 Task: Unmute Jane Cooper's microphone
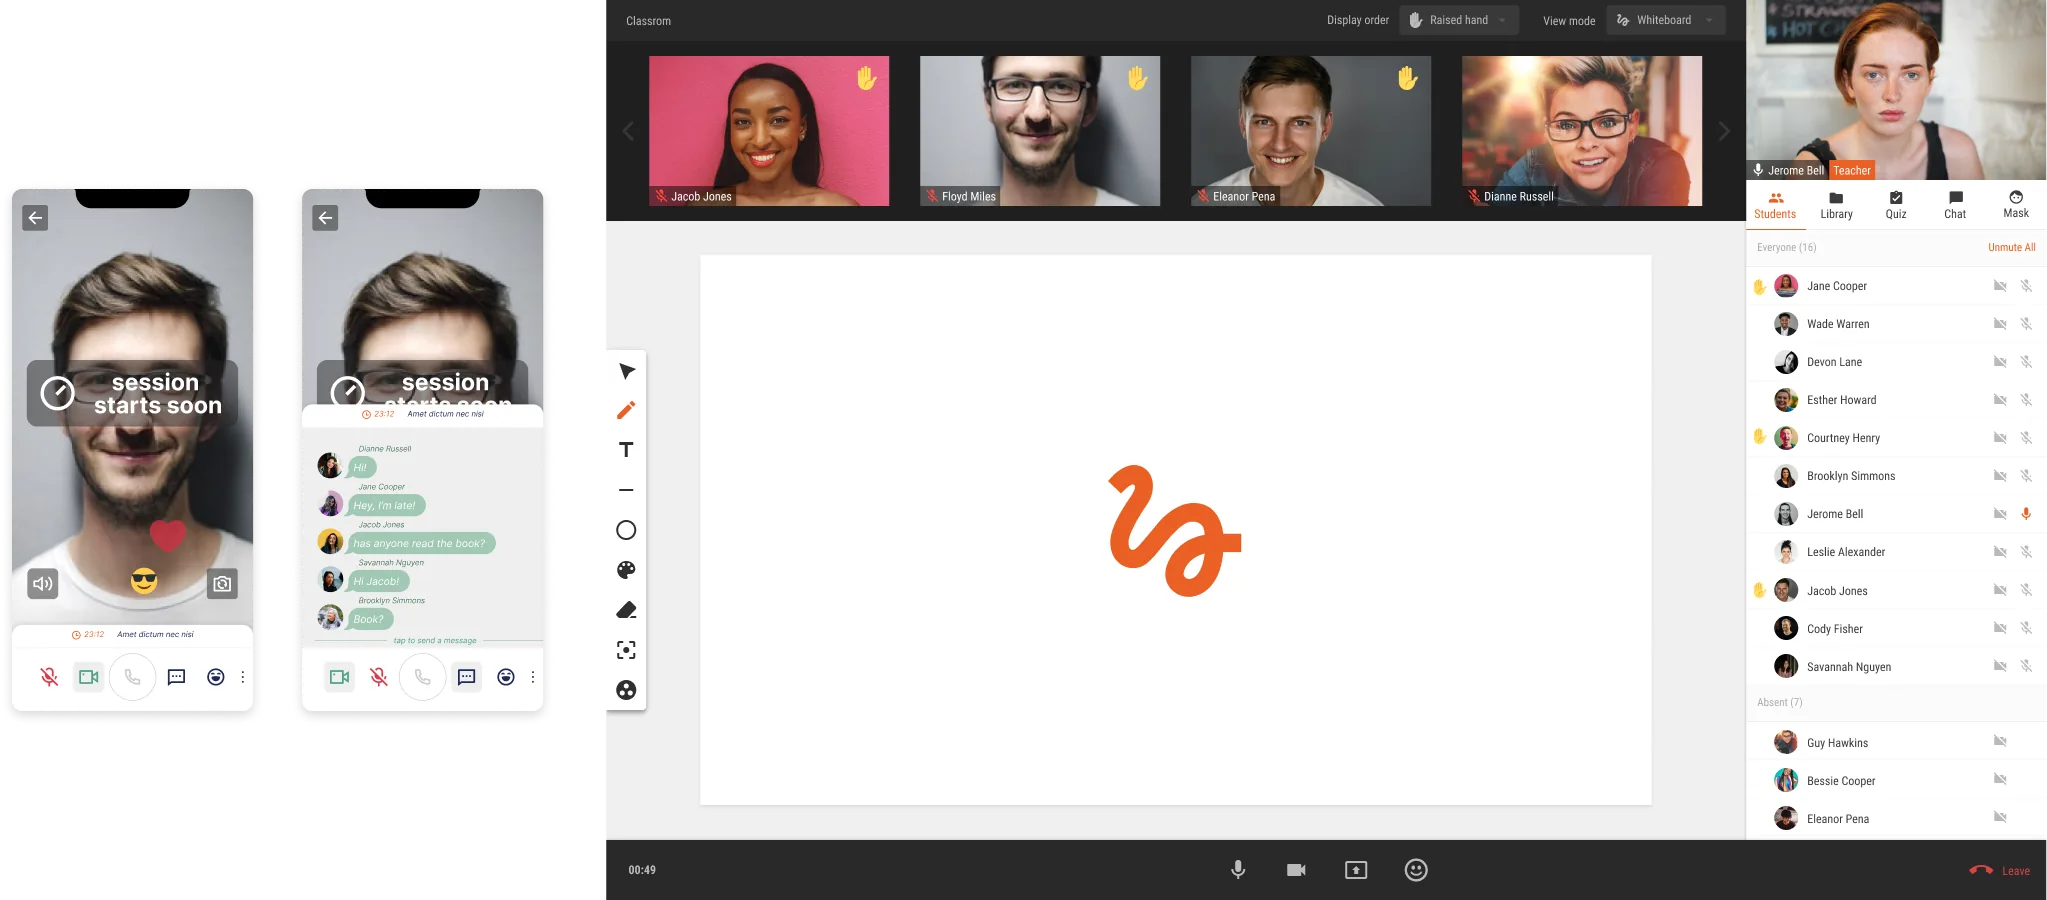(x=2026, y=286)
